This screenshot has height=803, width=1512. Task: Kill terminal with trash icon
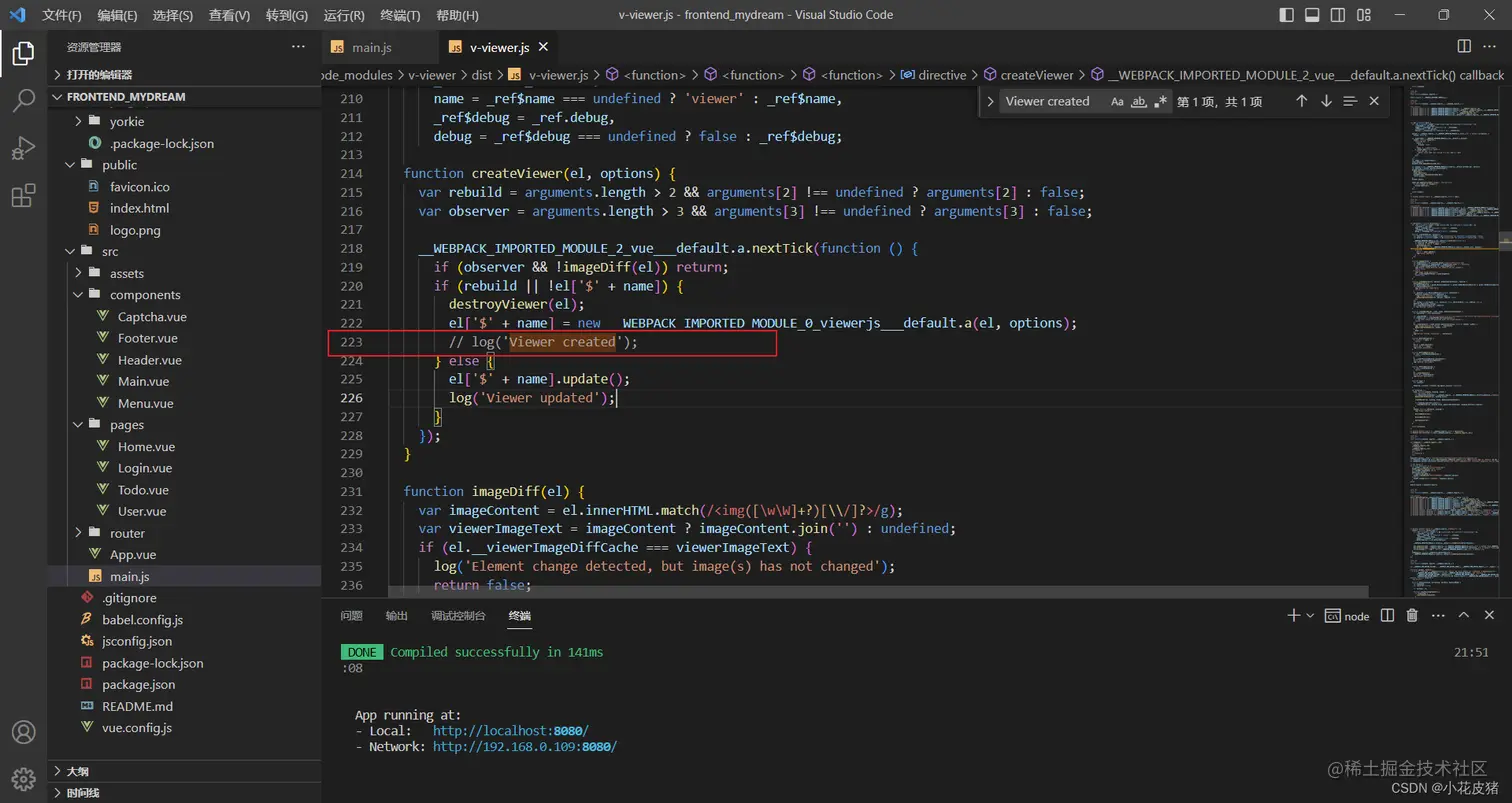click(1412, 615)
